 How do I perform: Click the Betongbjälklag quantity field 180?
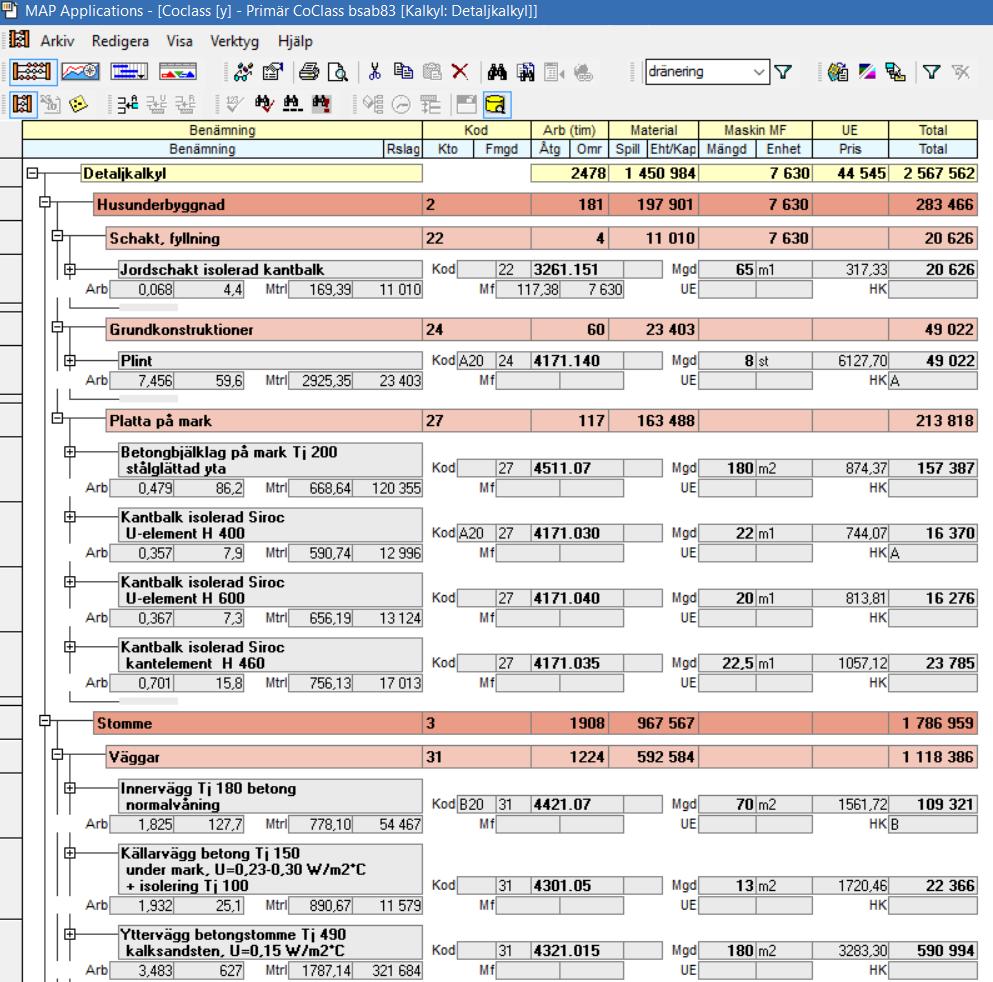pos(727,469)
